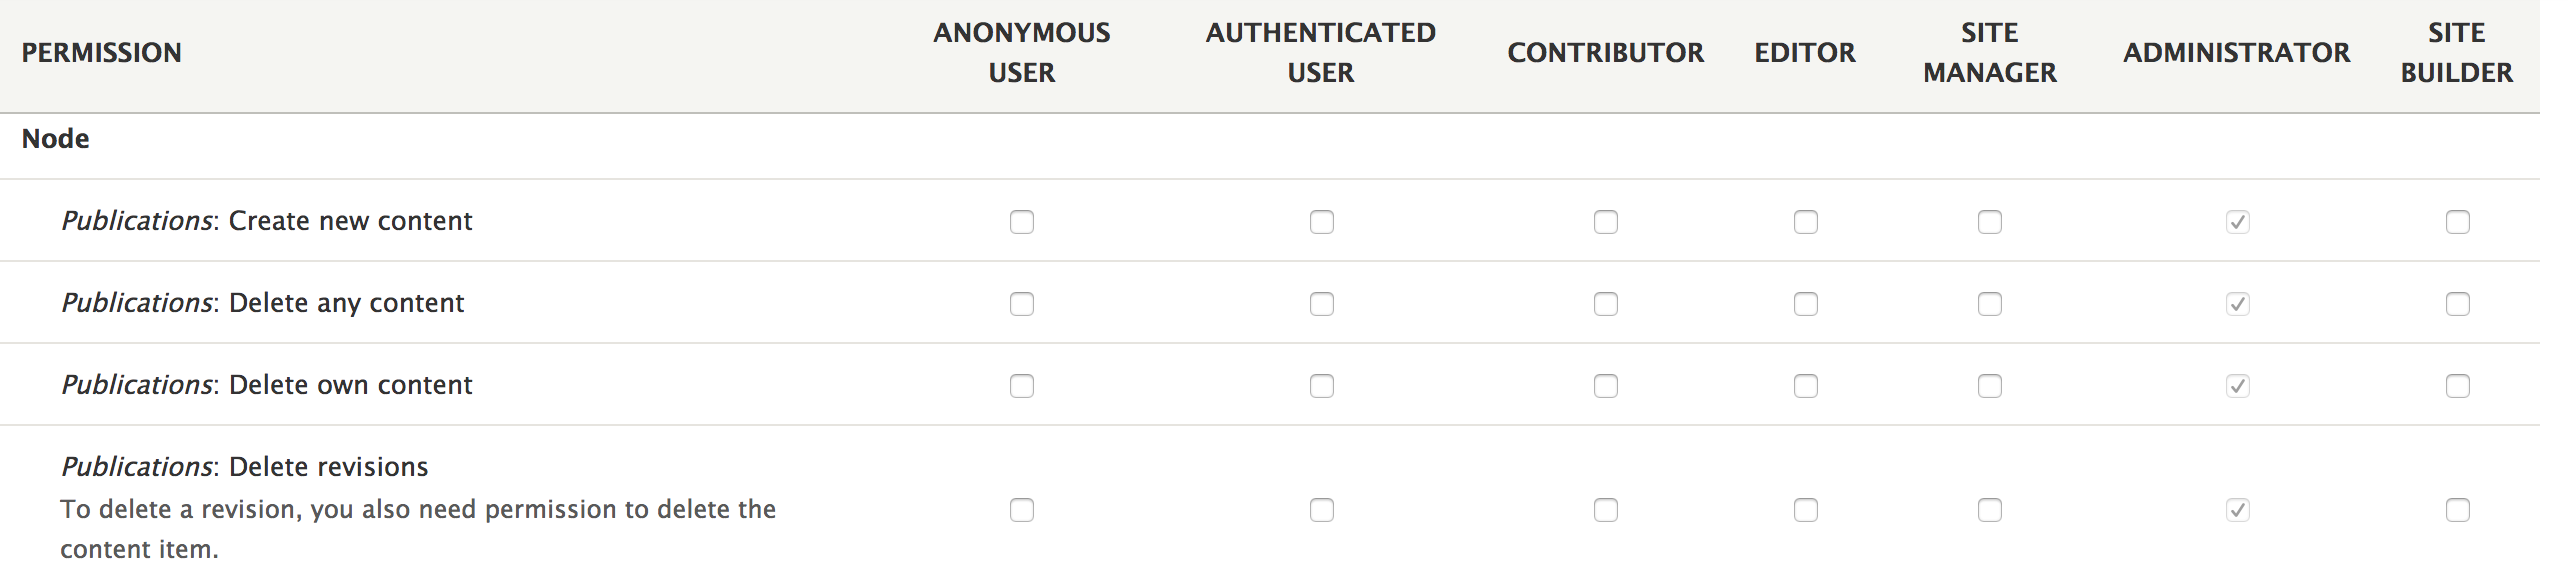Enable Delete revisions for Contributor
The image size is (2568, 576).
1605,510
